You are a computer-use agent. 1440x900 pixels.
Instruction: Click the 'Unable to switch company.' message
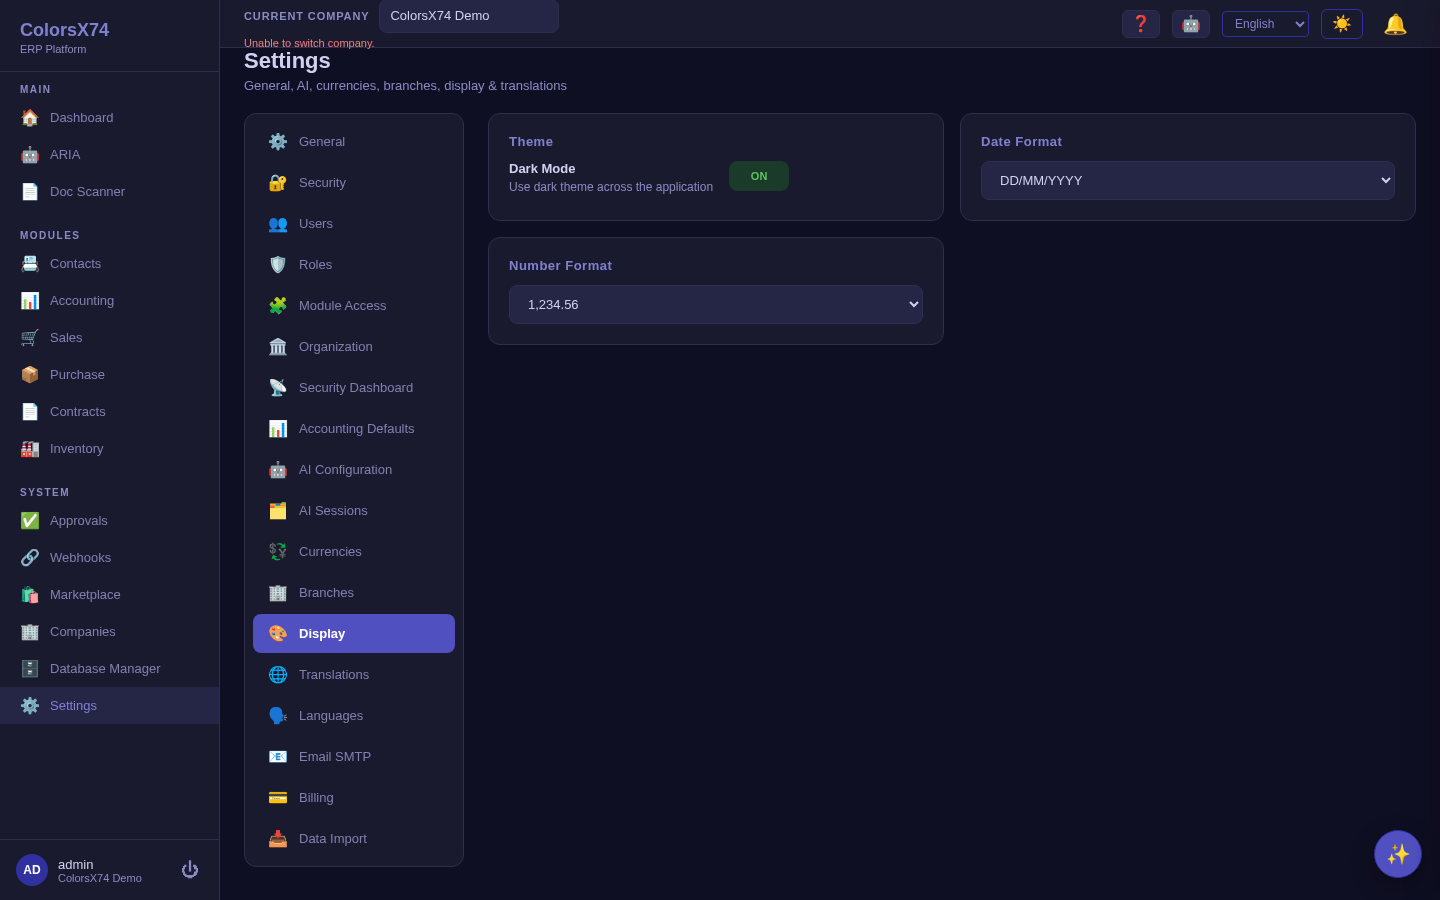309,43
